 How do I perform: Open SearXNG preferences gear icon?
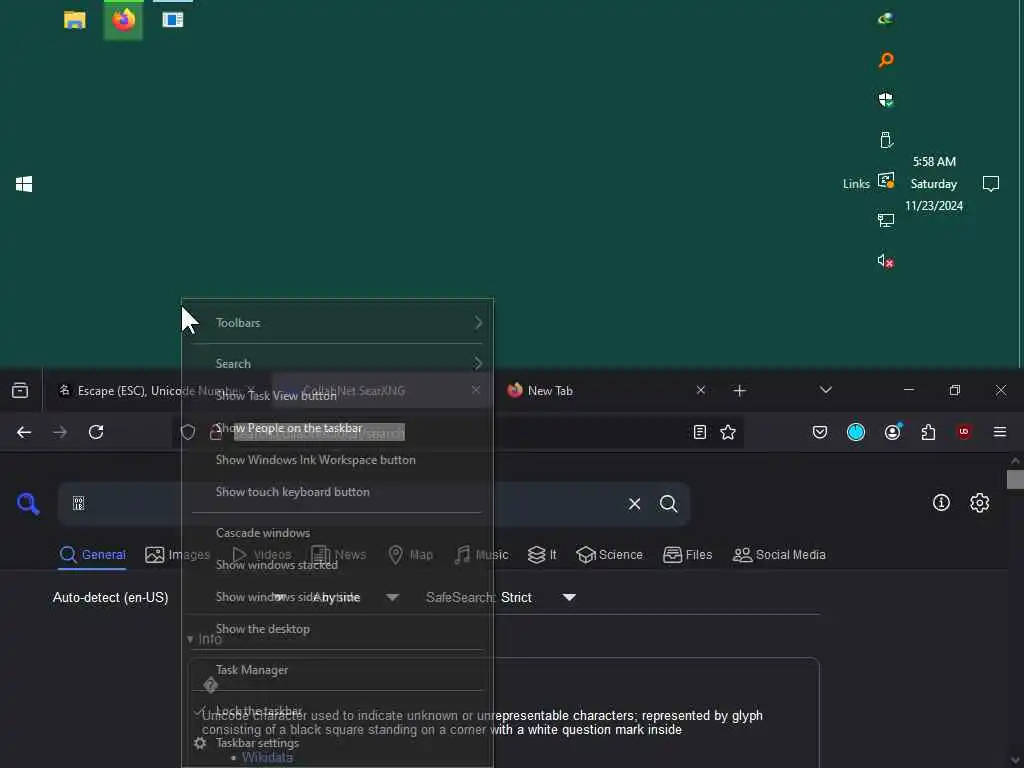point(980,502)
